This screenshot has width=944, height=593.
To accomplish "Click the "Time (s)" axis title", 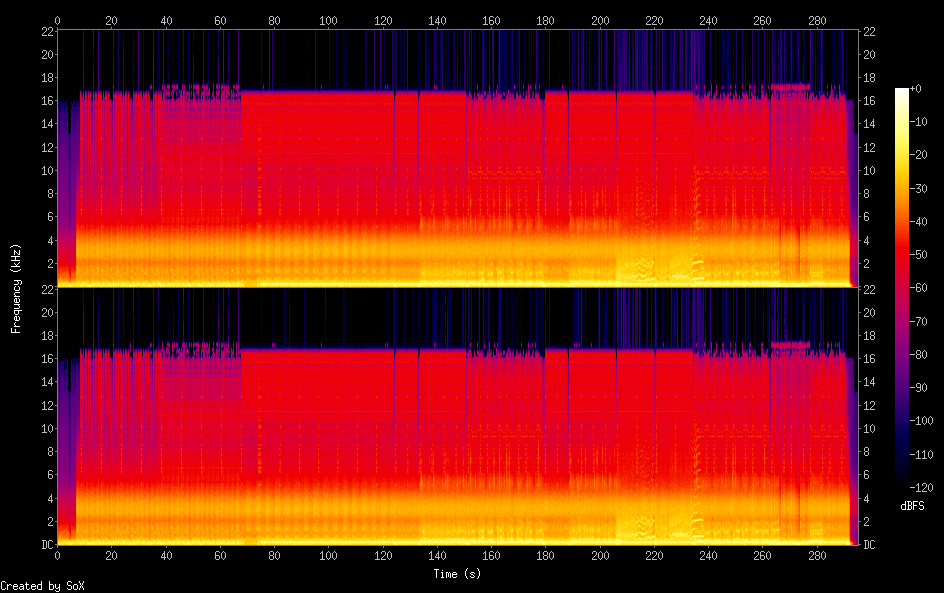I will pyautogui.click(x=455, y=574).
